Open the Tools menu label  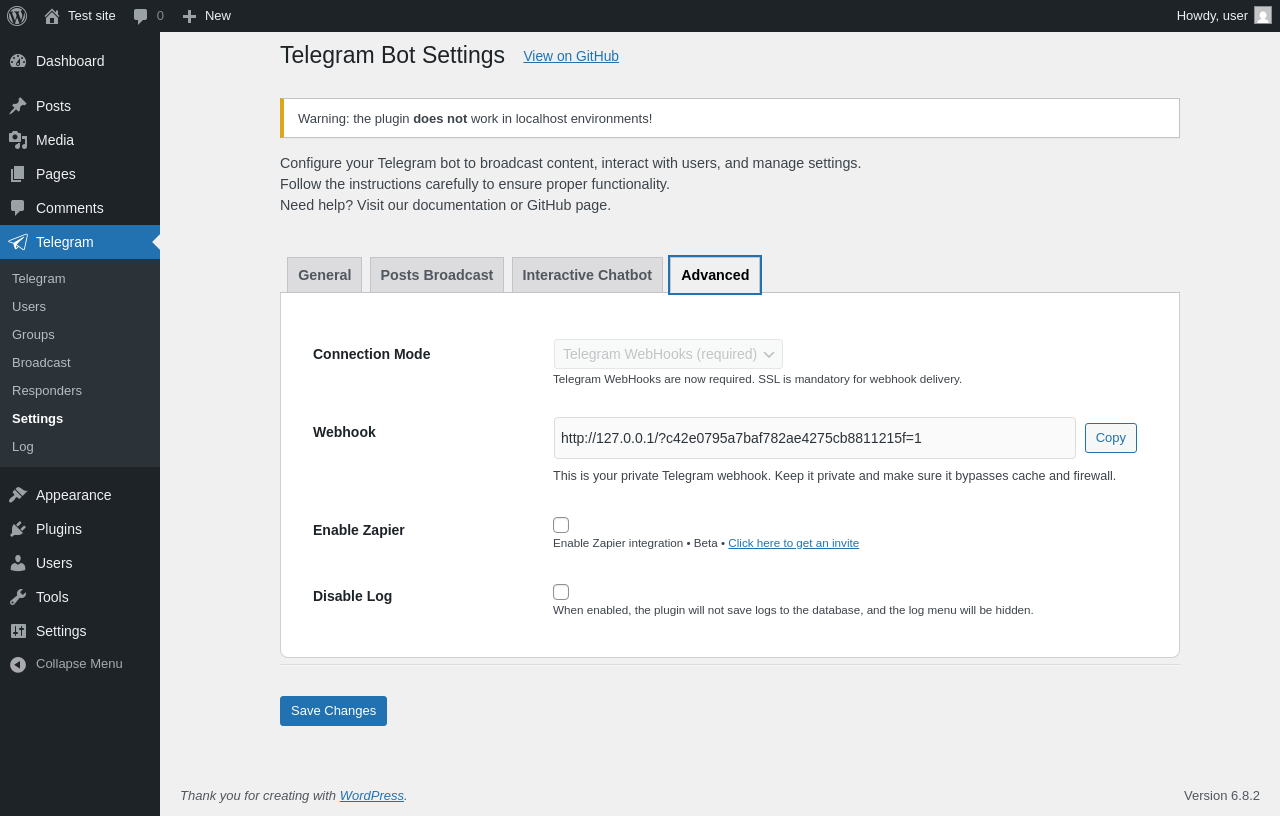(52, 597)
